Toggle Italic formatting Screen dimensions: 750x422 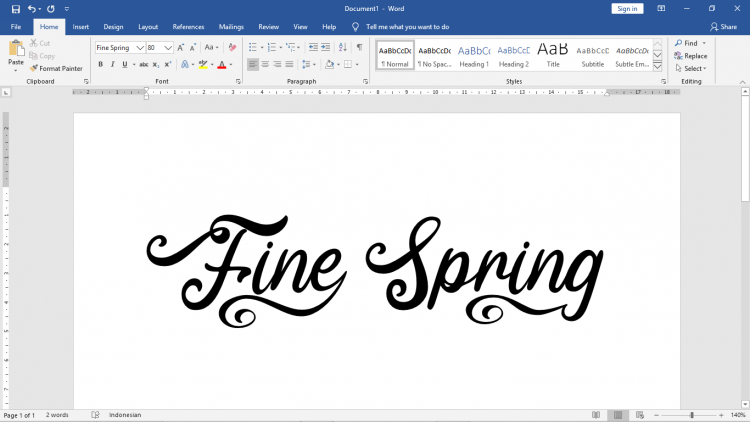pos(112,64)
